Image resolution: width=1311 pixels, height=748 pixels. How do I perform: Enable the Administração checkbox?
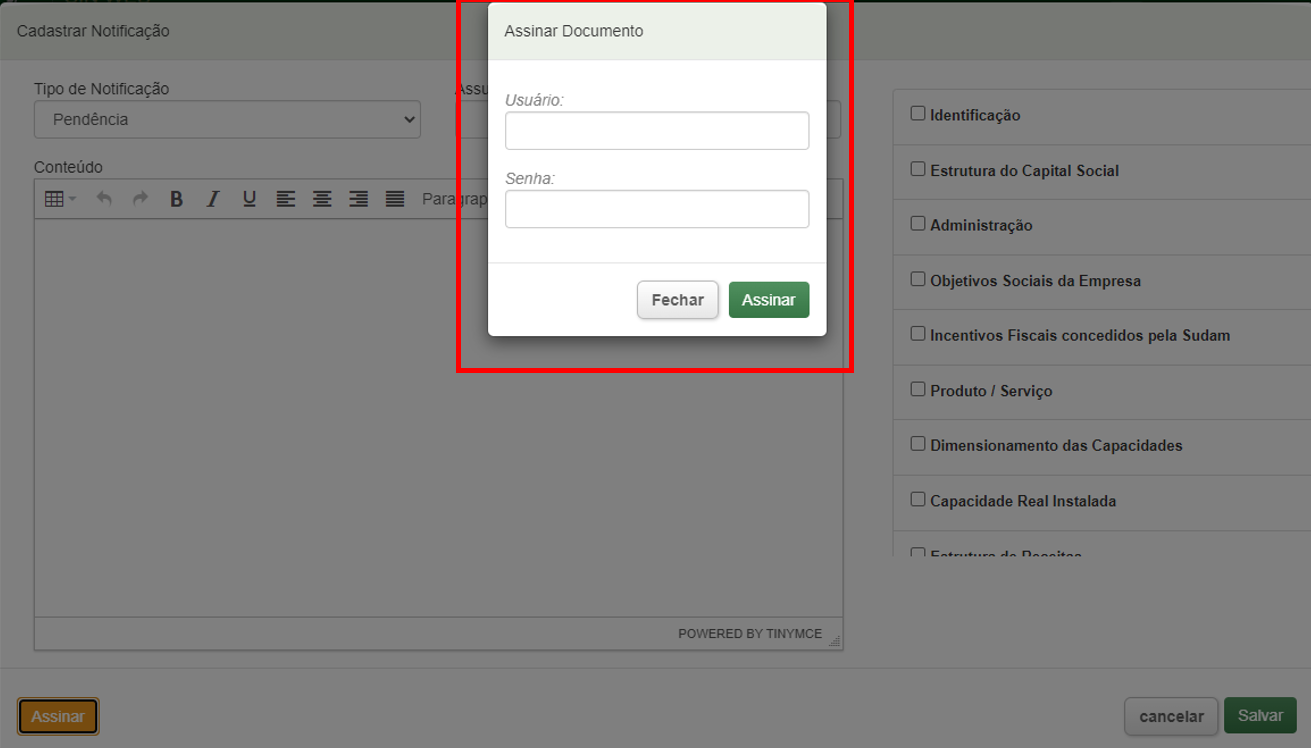point(917,224)
